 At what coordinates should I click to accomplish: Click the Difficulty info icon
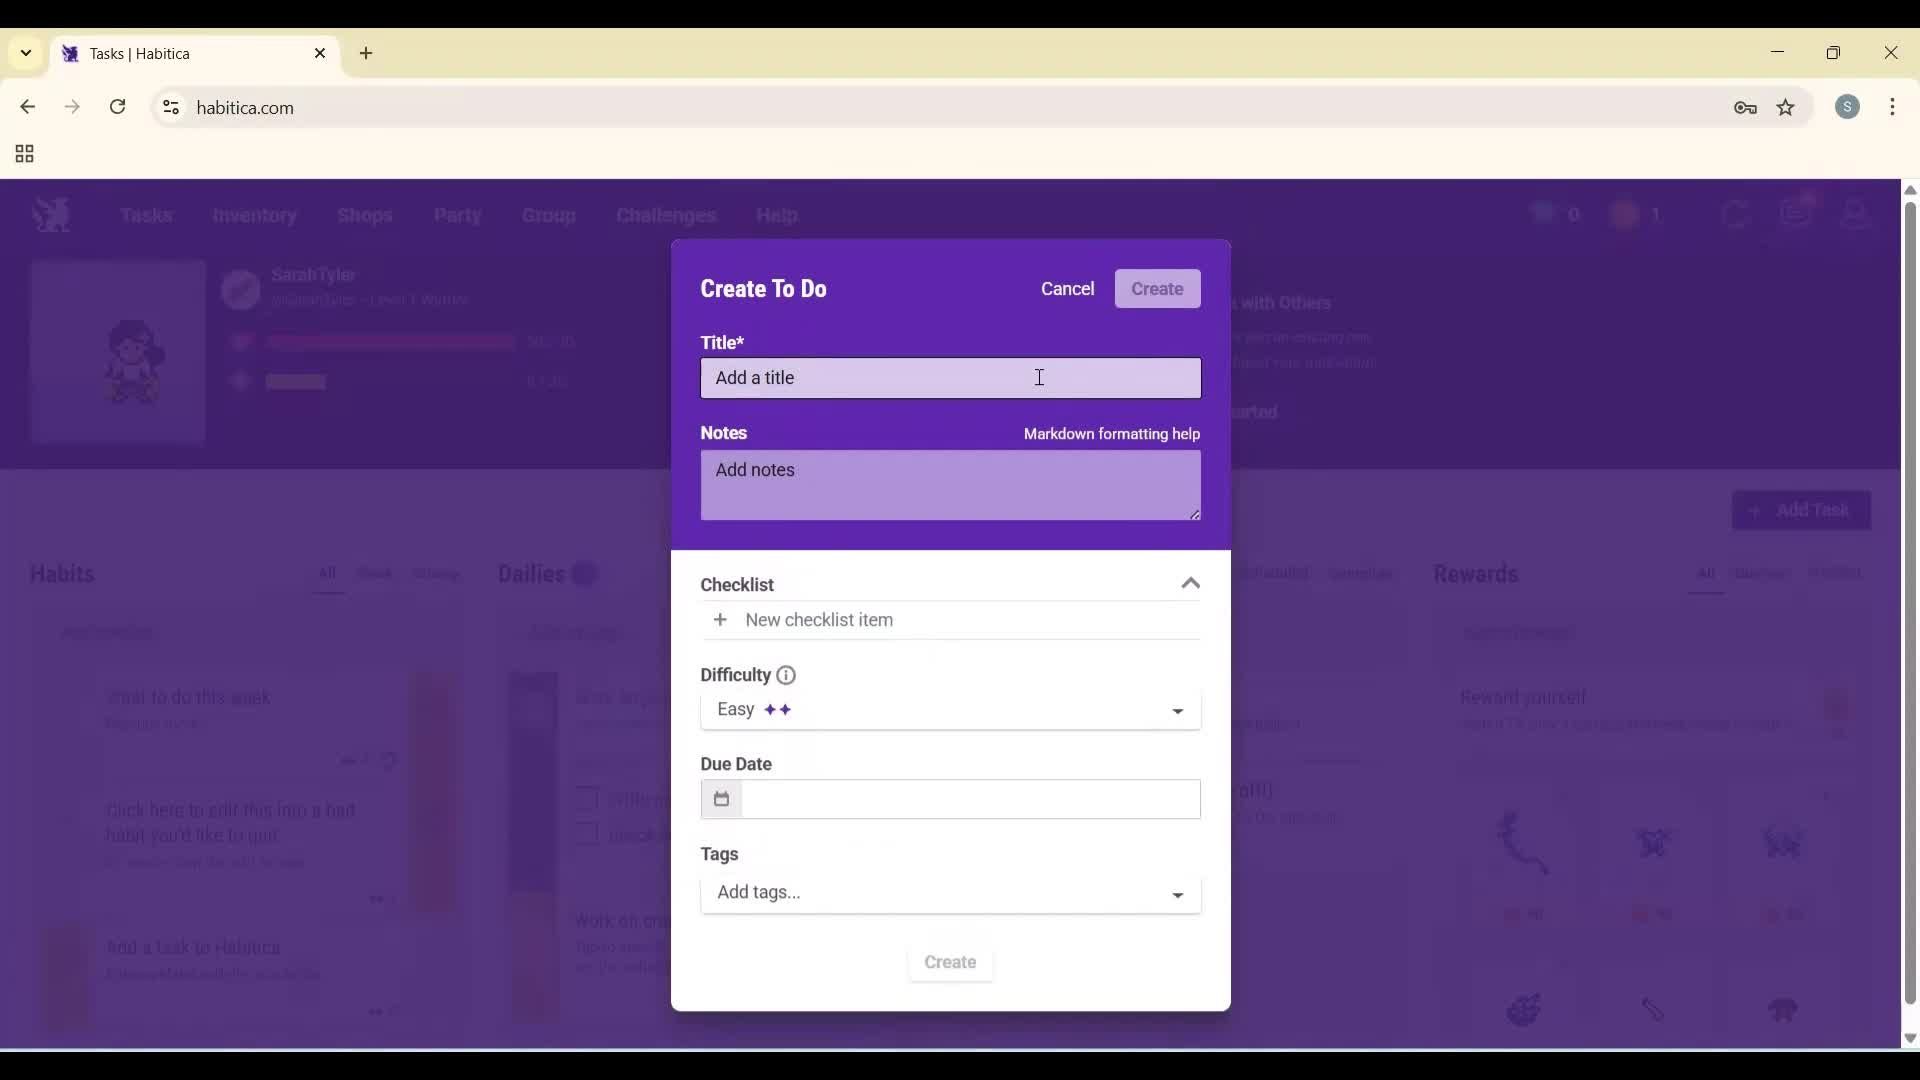click(x=786, y=675)
